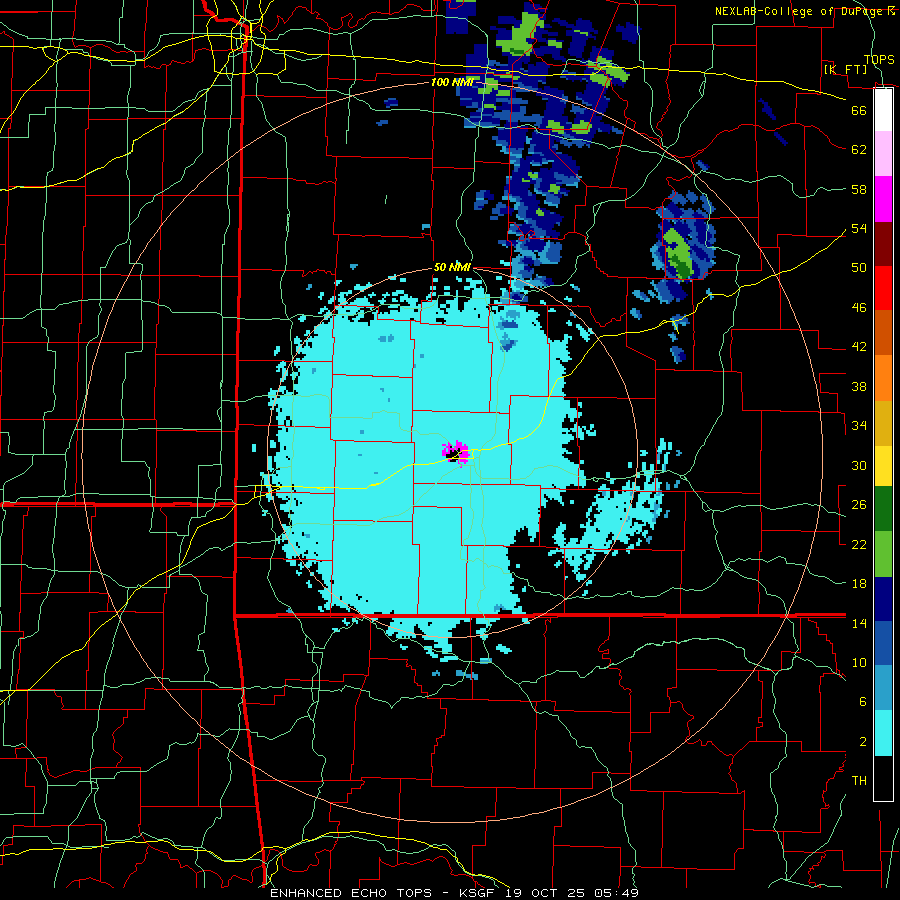The width and height of the screenshot is (900, 900).
Task: Select the yellow legend swatch
Action: tap(883, 466)
